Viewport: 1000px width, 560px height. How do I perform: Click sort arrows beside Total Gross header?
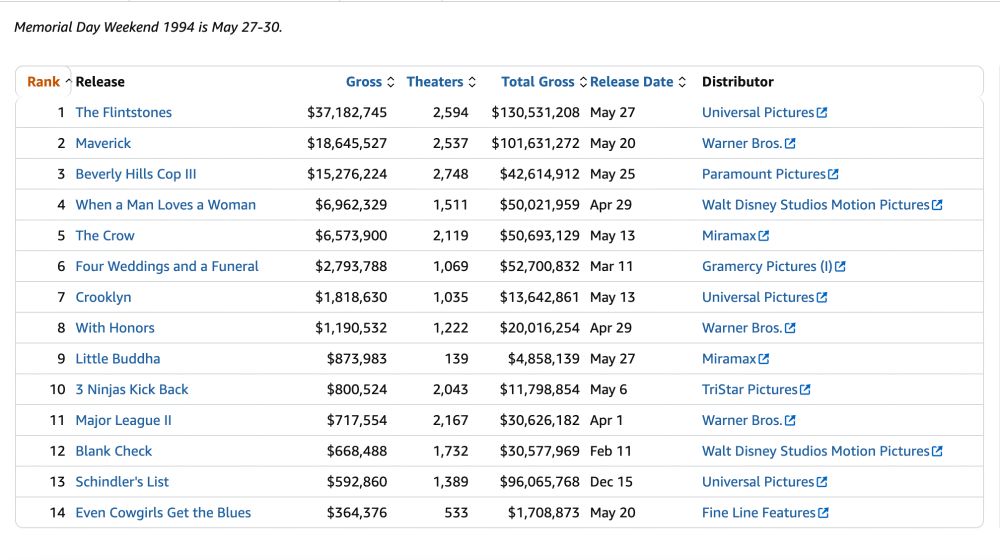pyautogui.click(x=583, y=82)
